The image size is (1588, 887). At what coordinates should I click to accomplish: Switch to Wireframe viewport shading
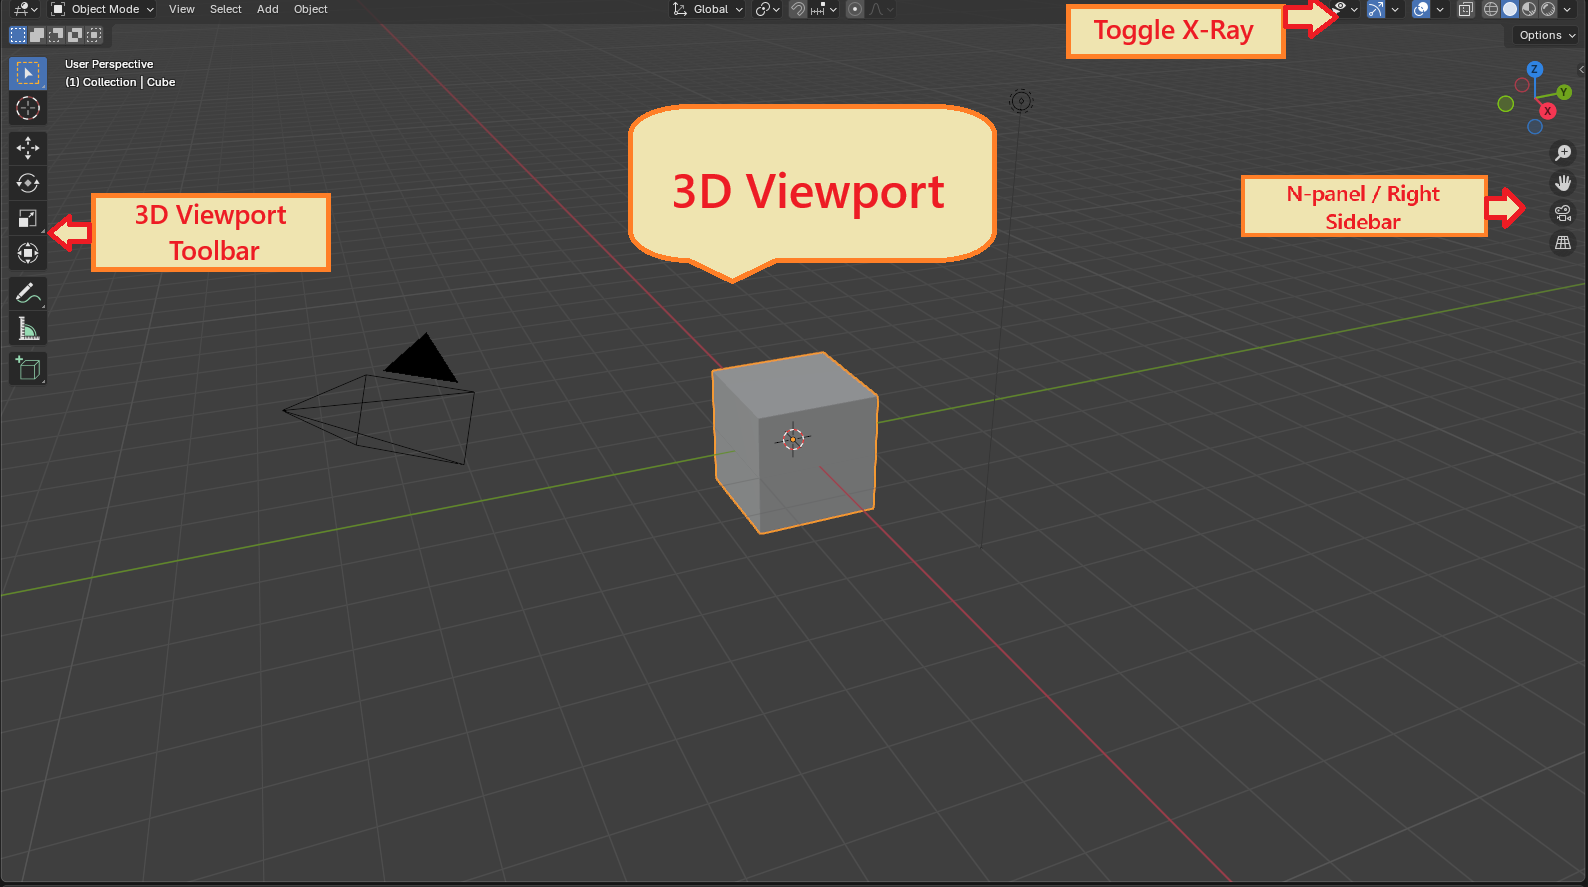[1491, 9]
